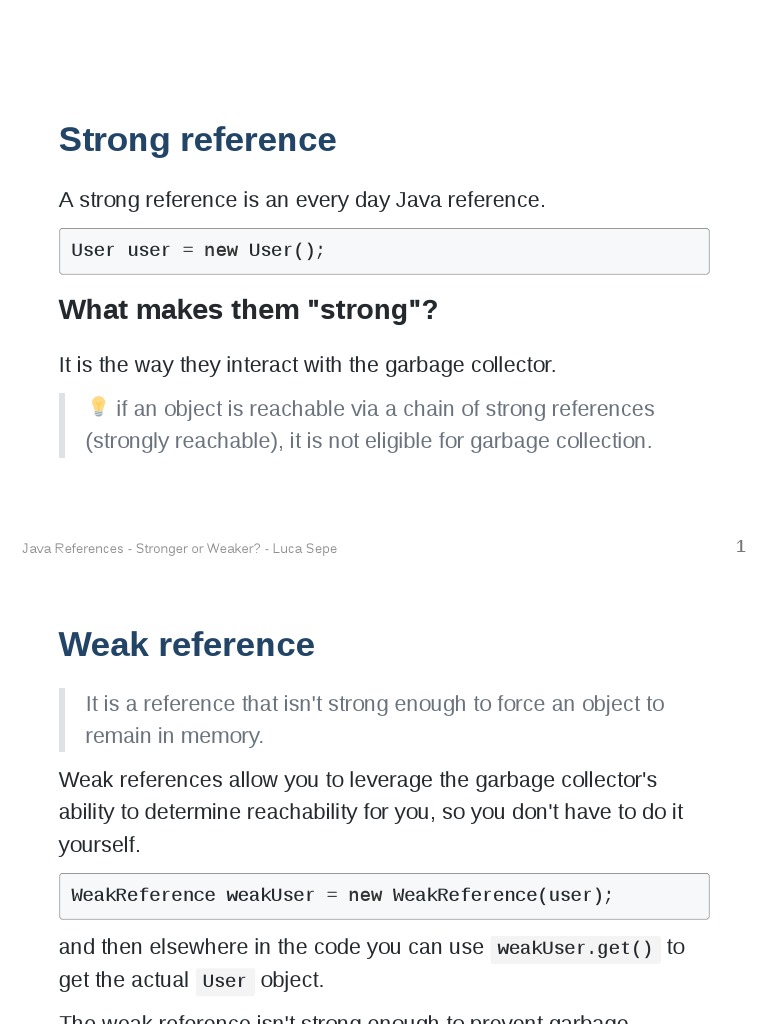Click the lightbulb emoji icon

coord(98,407)
